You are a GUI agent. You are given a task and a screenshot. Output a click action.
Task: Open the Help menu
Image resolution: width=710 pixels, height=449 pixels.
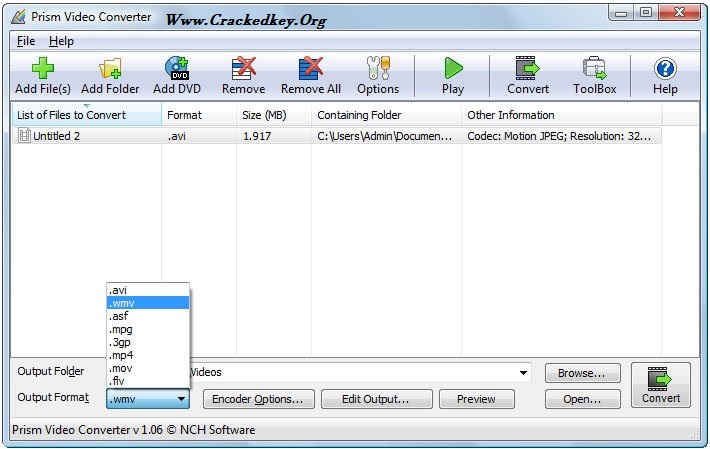tap(61, 41)
